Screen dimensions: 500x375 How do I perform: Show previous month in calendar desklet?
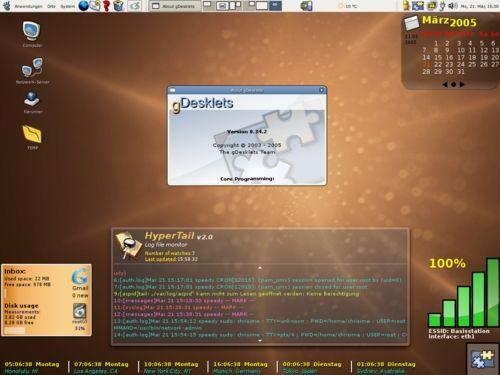coord(445,85)
